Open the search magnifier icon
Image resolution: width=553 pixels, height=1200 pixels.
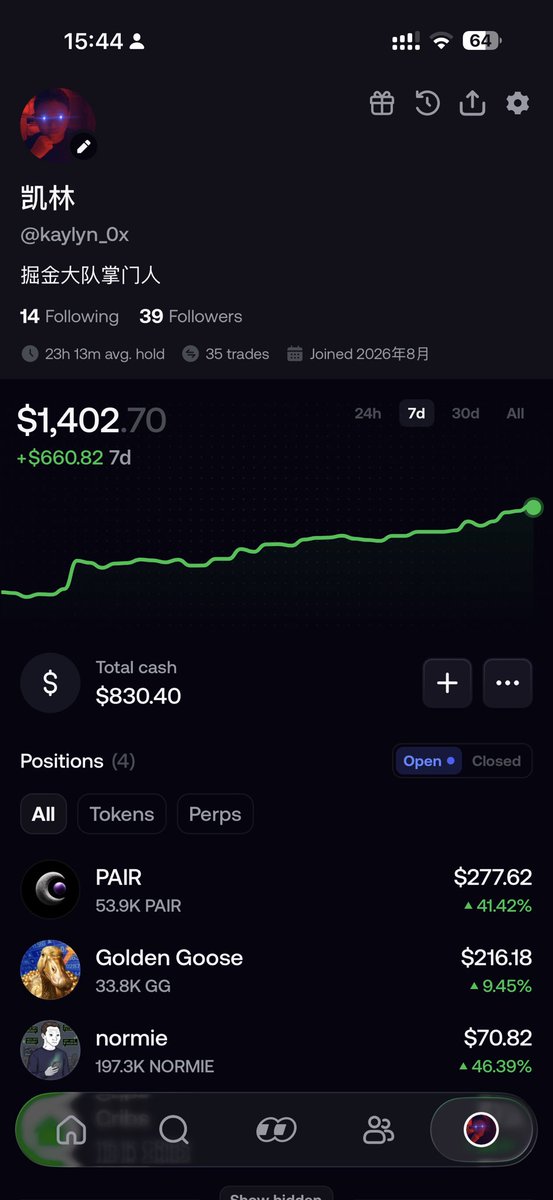pos(174,1130)
